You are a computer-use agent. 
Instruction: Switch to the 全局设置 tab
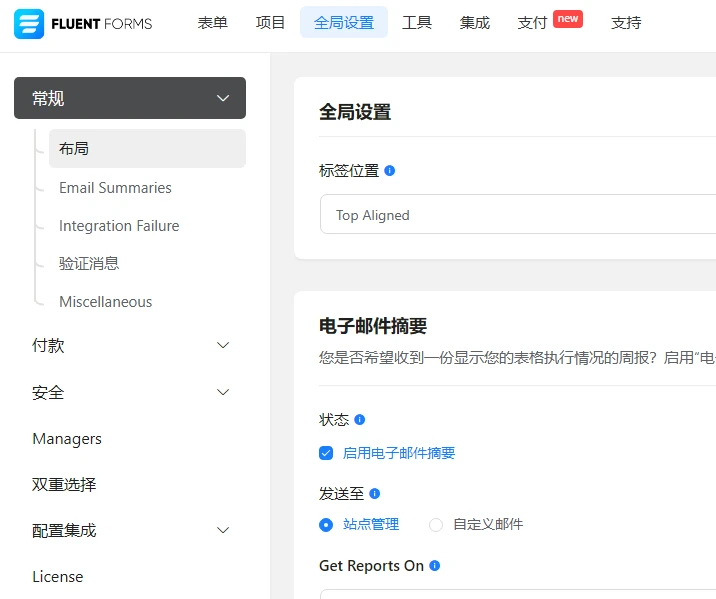[344, 22]
